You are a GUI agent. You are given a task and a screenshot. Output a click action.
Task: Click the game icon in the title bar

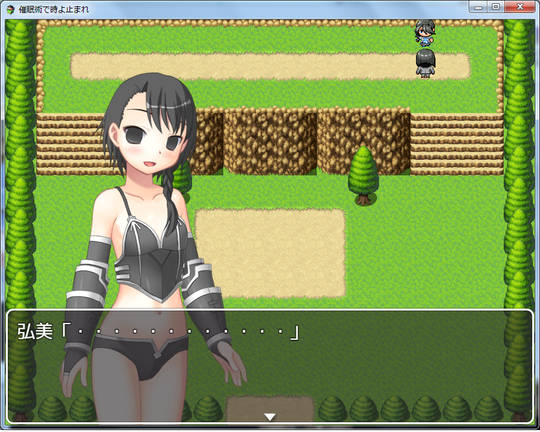tap(11, 9)
